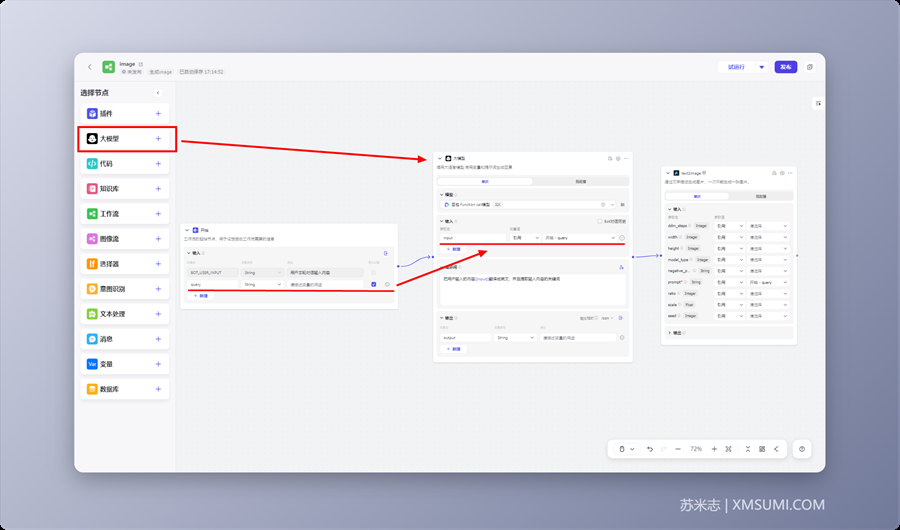
Task: Add an 意图识别 intent node
Action: tap(158, 289)
